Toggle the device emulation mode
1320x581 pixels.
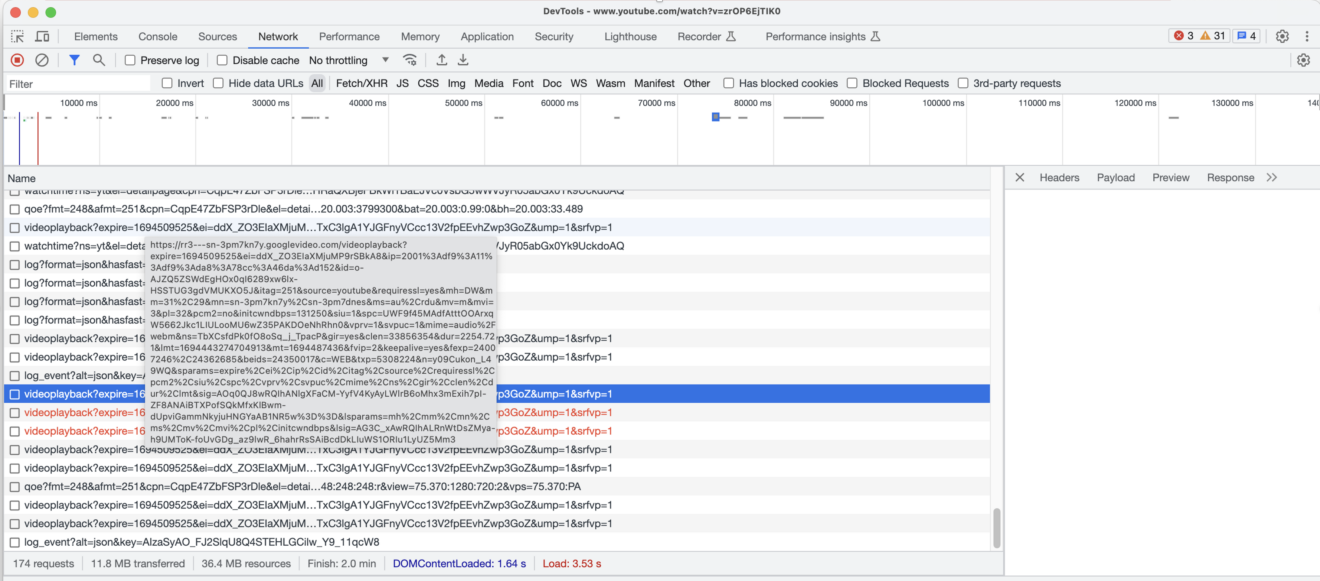[41, 36]
